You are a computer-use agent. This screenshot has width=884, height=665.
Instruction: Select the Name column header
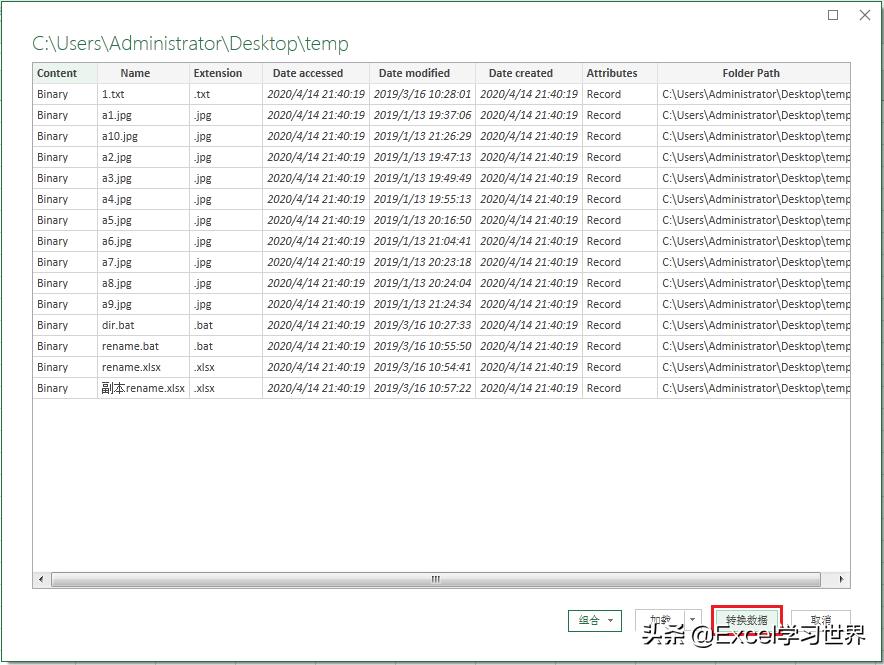[x=135, y=73]
